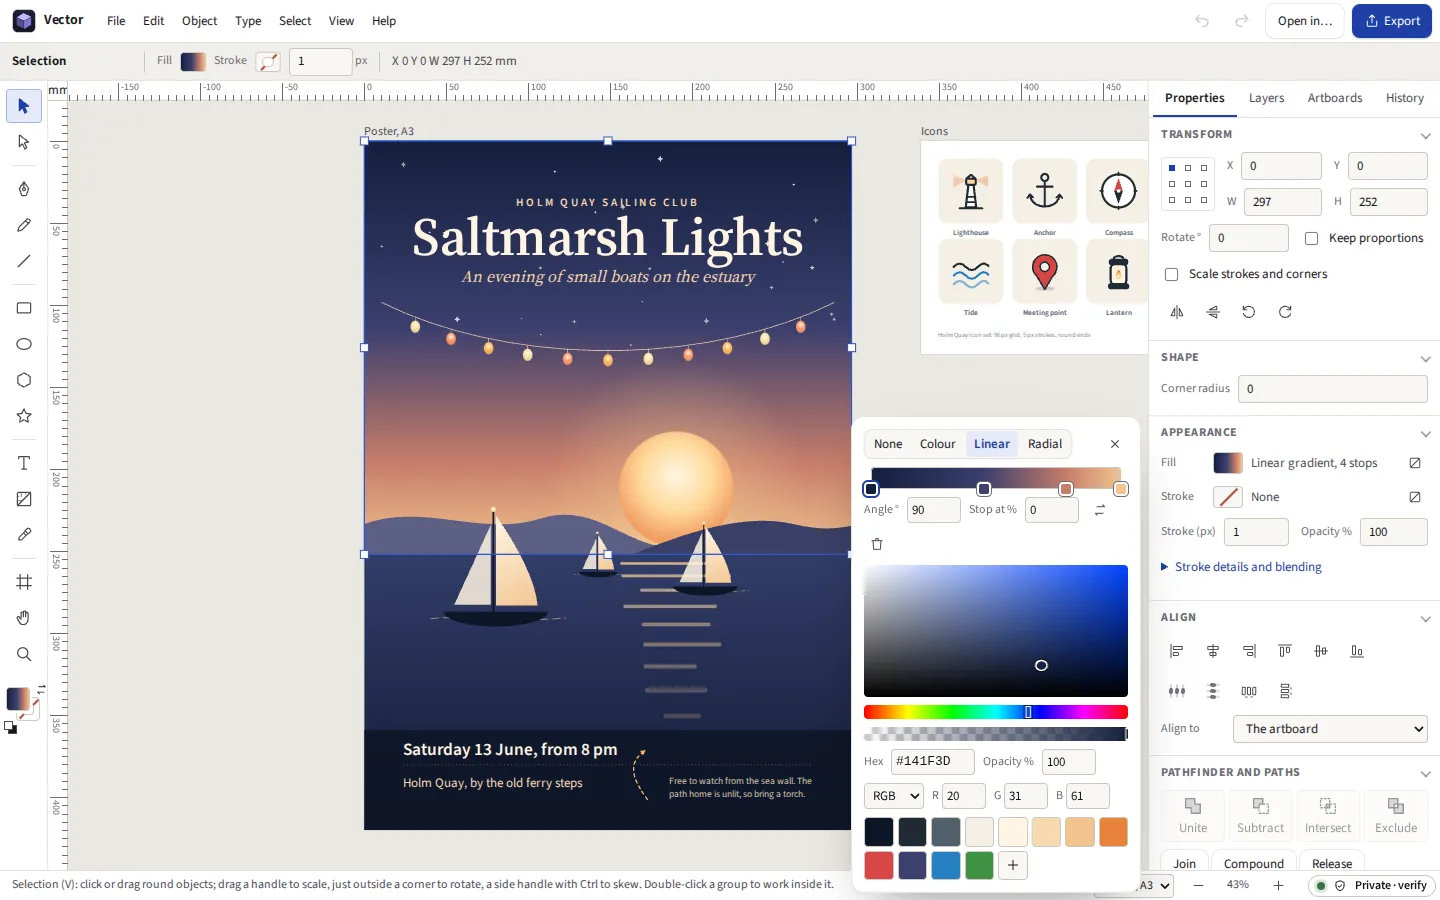Click the Export button
The height and width of the screenshot is (900, 1440).
tap(1392, 21)
